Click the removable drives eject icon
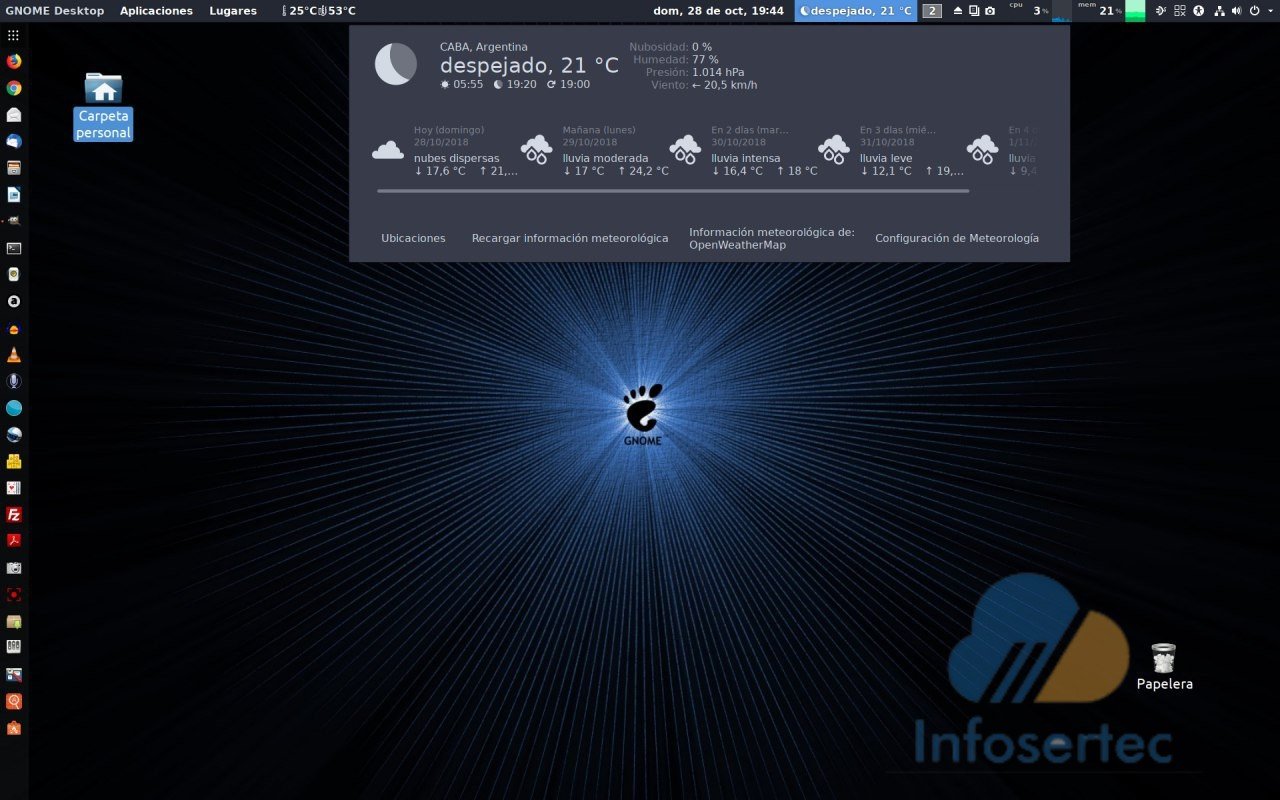The width and height of the screenshot is (1280, 800). click(x=958, y=11)
